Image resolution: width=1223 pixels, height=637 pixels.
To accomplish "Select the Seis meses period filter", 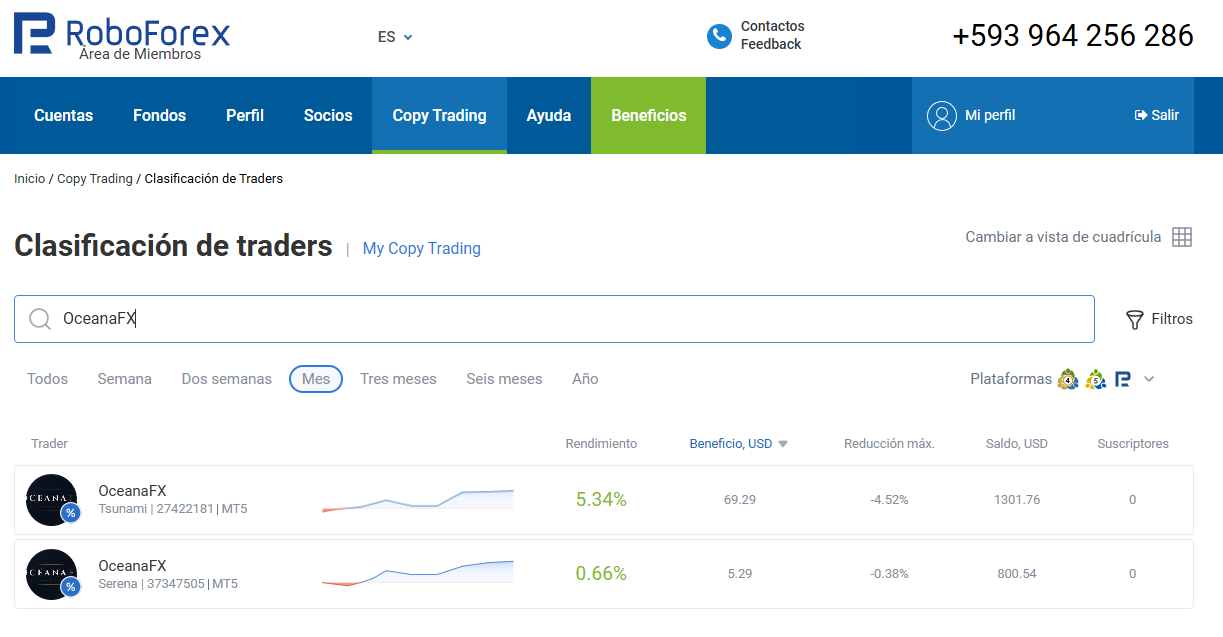I will point(504,379).
